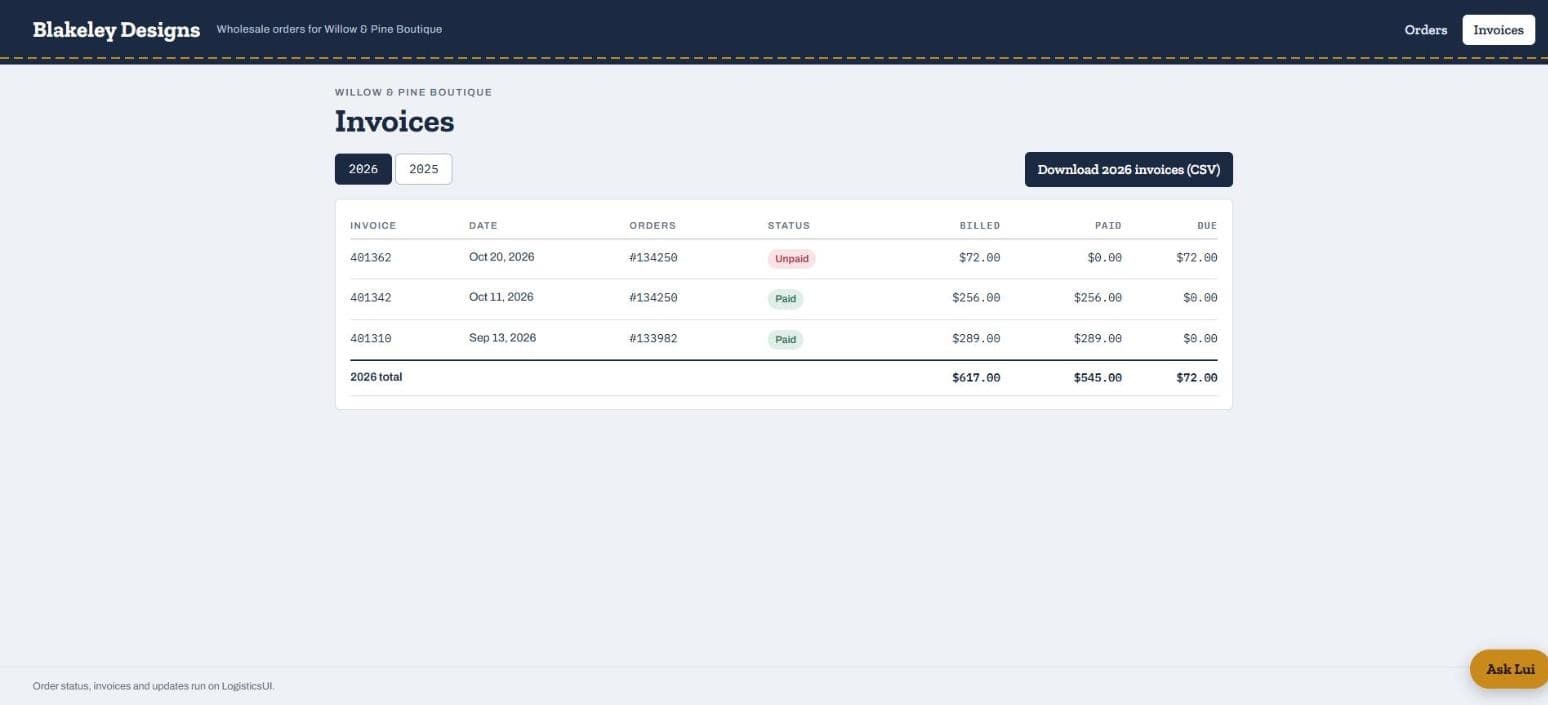Click the Willow & Pine Boutique label above heading
This screenshot has height=705, width=1548.
[x=413, y=92]
